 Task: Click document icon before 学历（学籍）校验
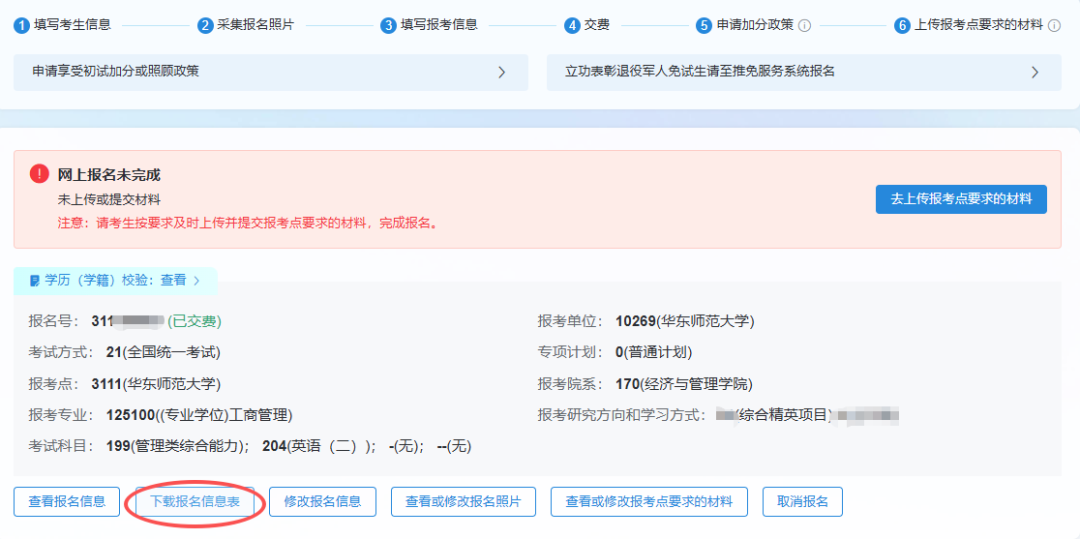coord(34,281)
